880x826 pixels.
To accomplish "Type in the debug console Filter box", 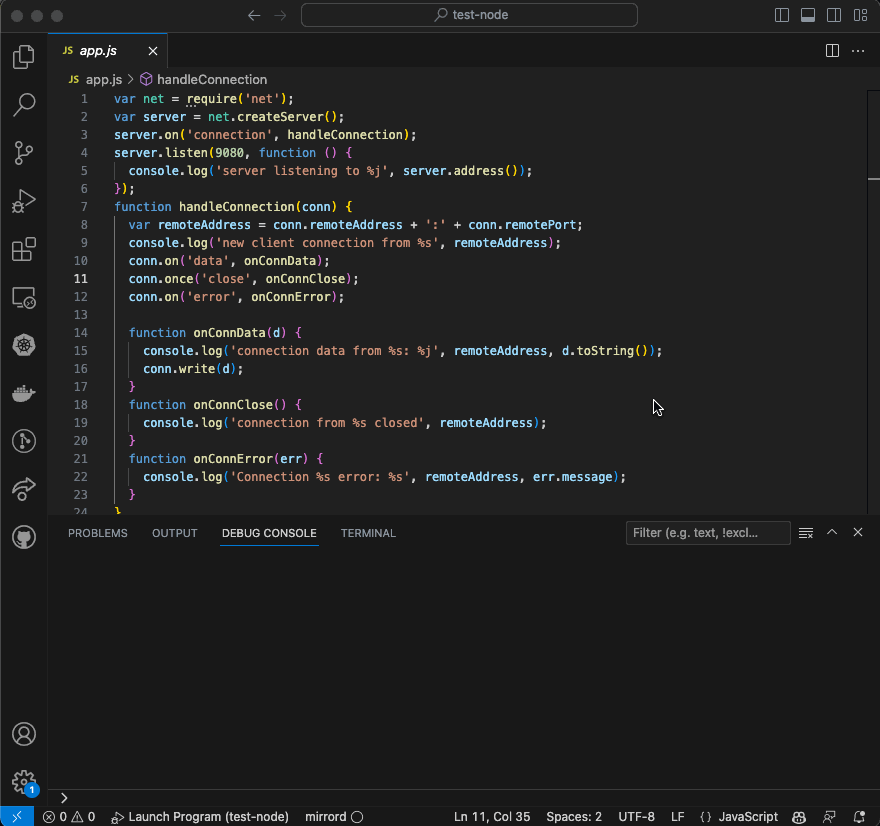I will (707, 532).
